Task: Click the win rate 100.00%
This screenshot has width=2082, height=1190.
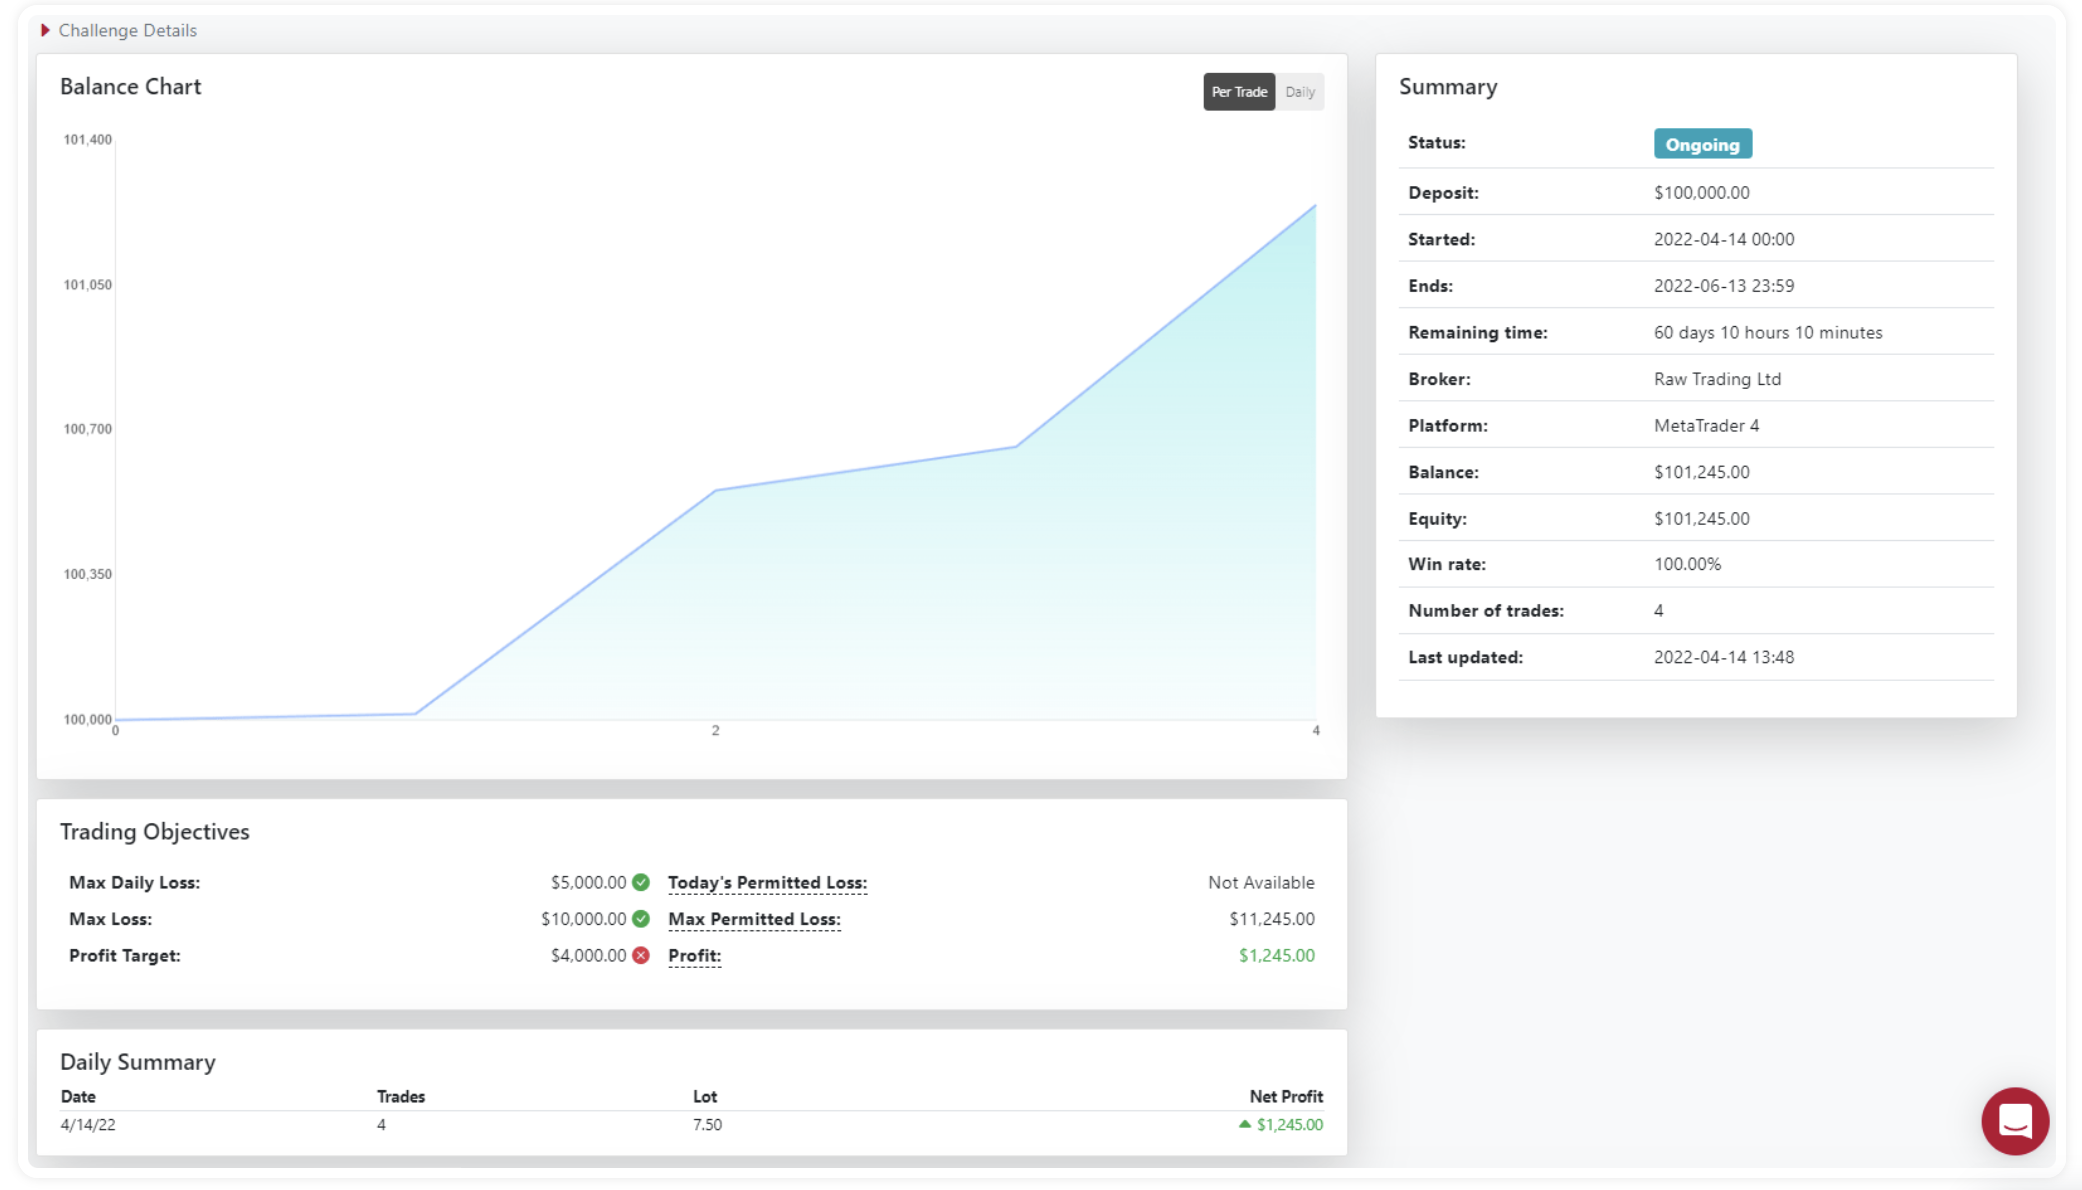Action: click(x=1687, y=564)
